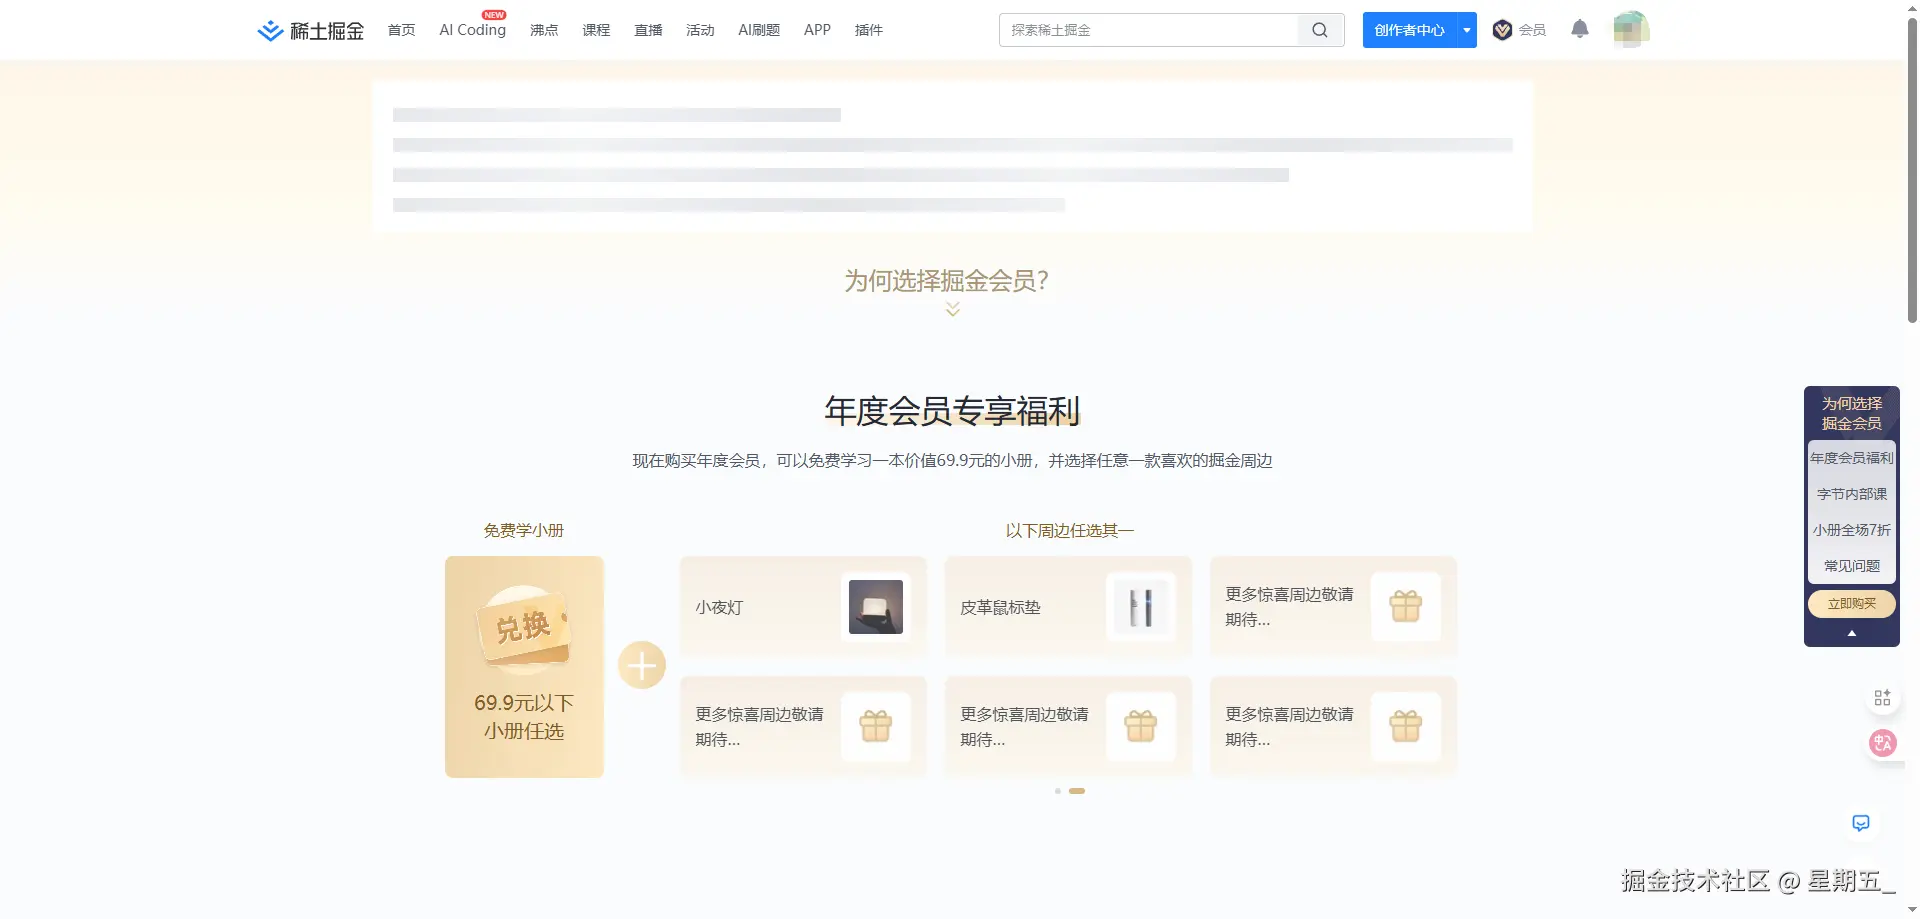
Task: Open your profile avatar
Action: tap(1630, 30)
